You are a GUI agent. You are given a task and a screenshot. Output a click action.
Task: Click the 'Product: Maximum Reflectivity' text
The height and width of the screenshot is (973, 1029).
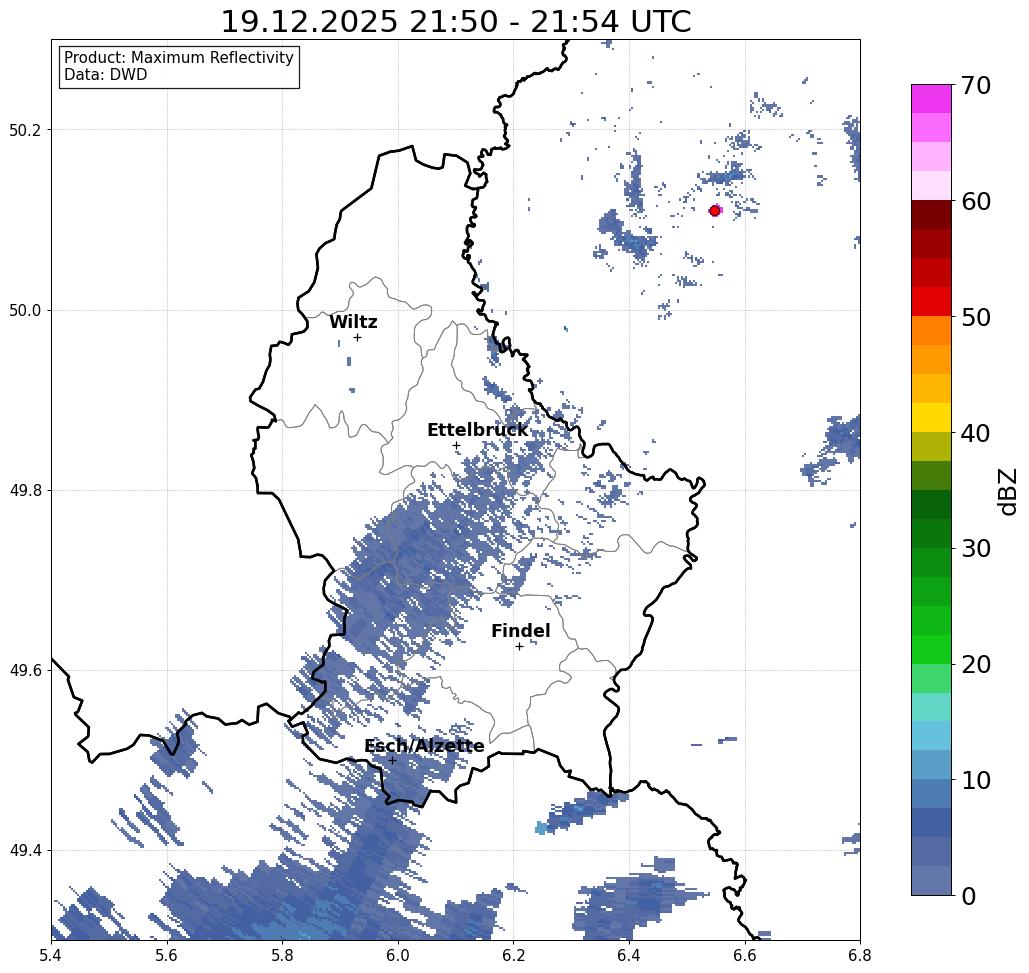(x=178, y=57)
